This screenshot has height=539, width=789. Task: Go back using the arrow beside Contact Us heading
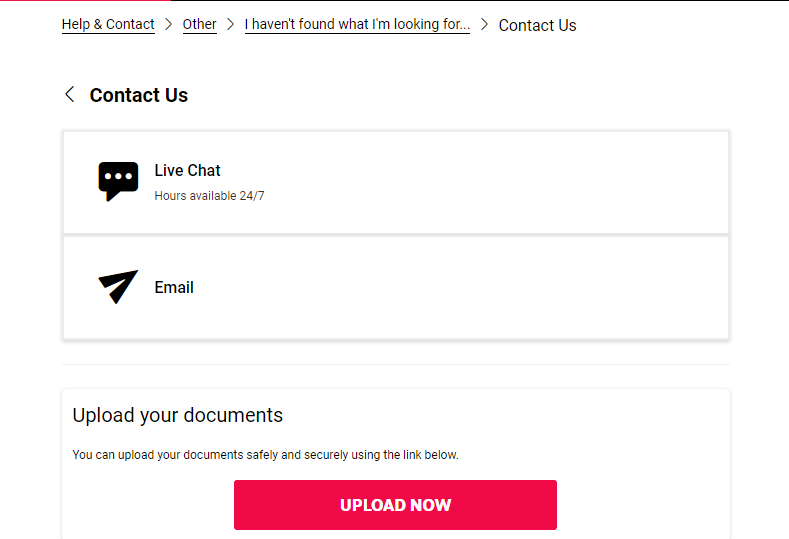click(x=70, y=94)
